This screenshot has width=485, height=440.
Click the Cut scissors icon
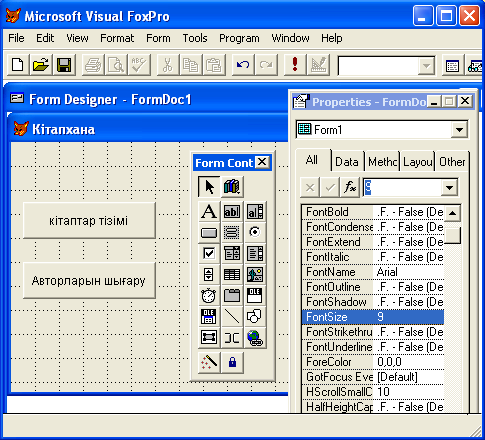pyautogui.click(x=168, y=65)
